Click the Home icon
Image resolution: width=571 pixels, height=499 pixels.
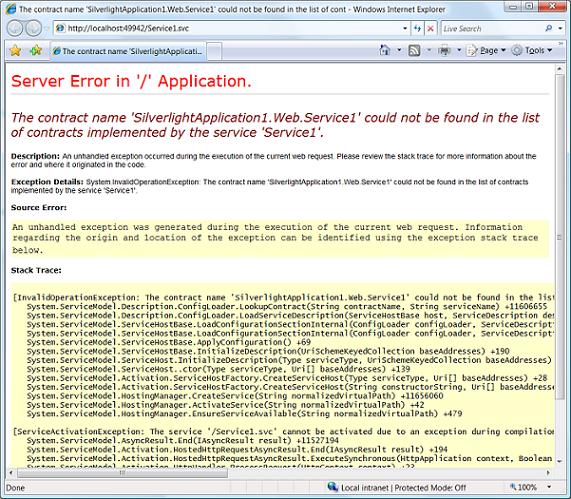(x=385, y=50)
